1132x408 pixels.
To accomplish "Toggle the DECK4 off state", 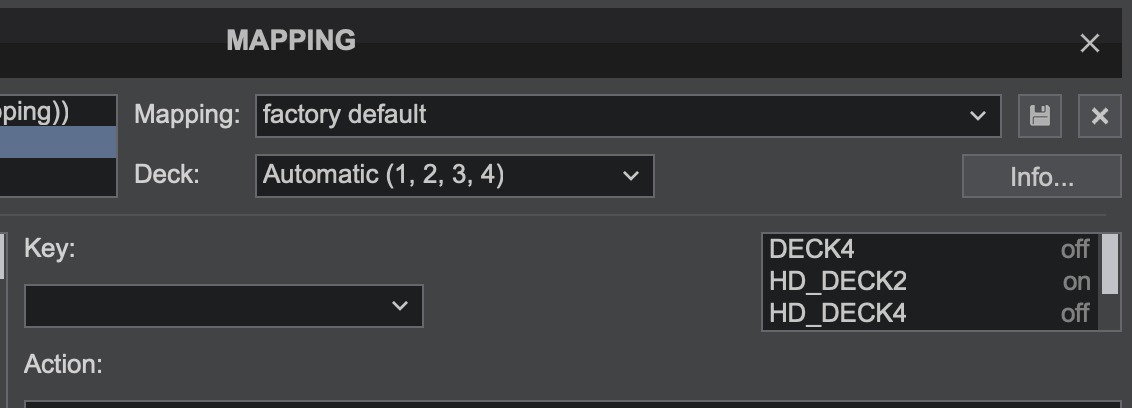I will pyautogui.click(x=1074, y=249).
